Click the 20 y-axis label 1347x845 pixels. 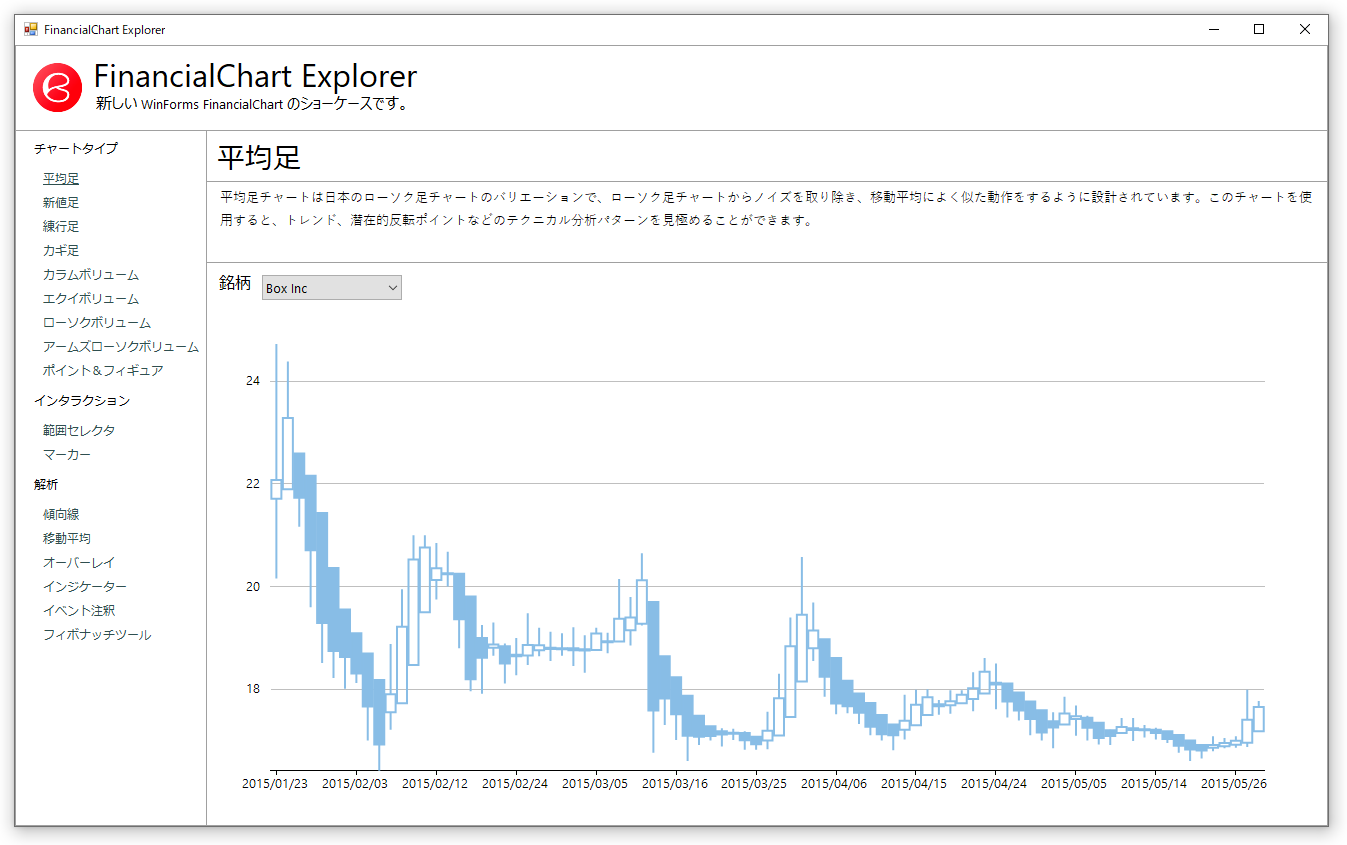[x=253, y=587]
